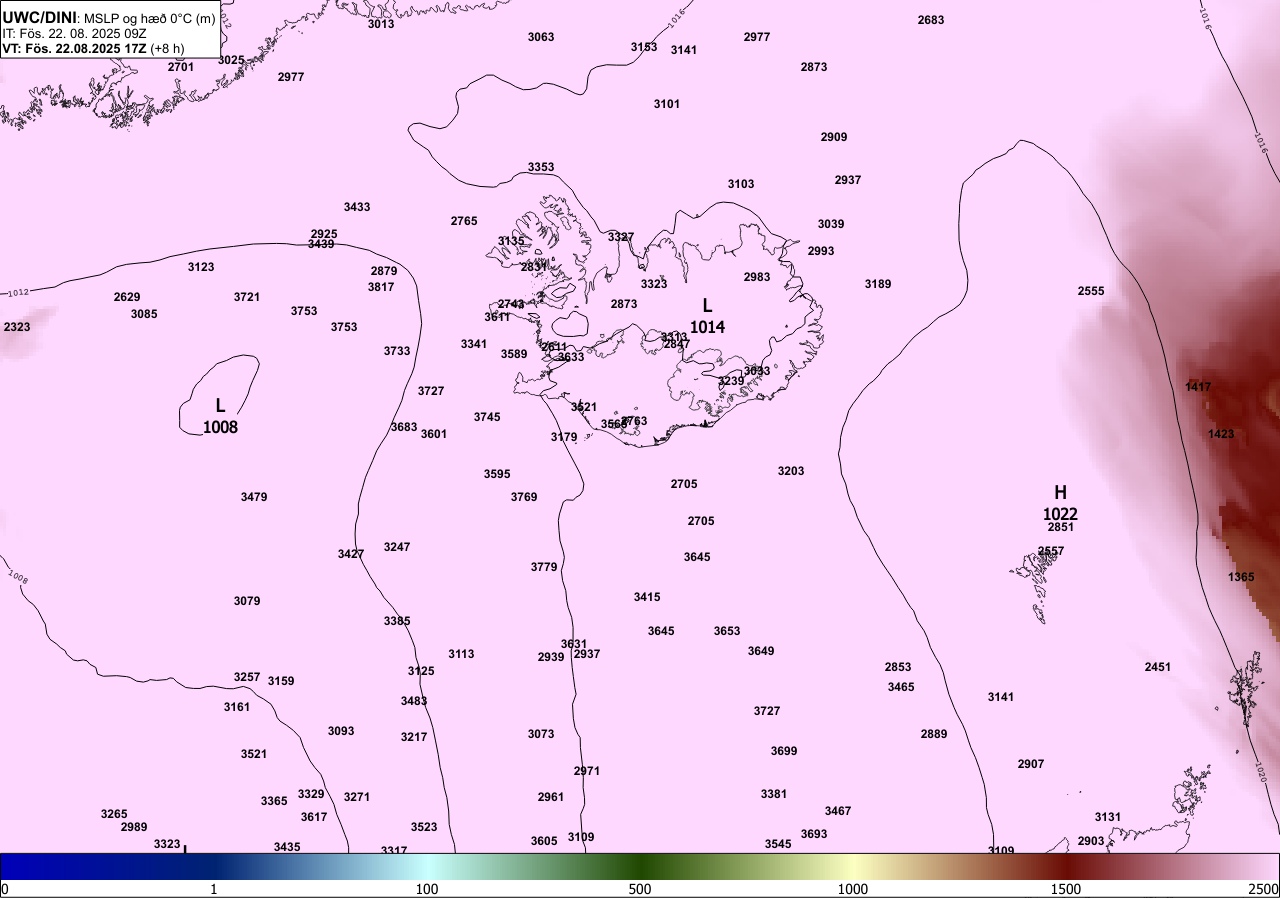Image resolution: width=1280 pixels, height=898 pixels.
Task: Click the 500 label on the colour scale
Action: 640,889
